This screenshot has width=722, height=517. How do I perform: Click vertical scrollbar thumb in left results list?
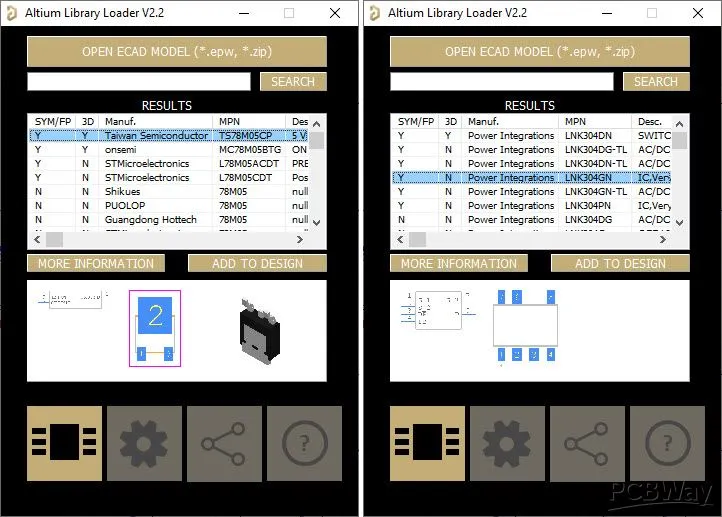tap(316, 140)
